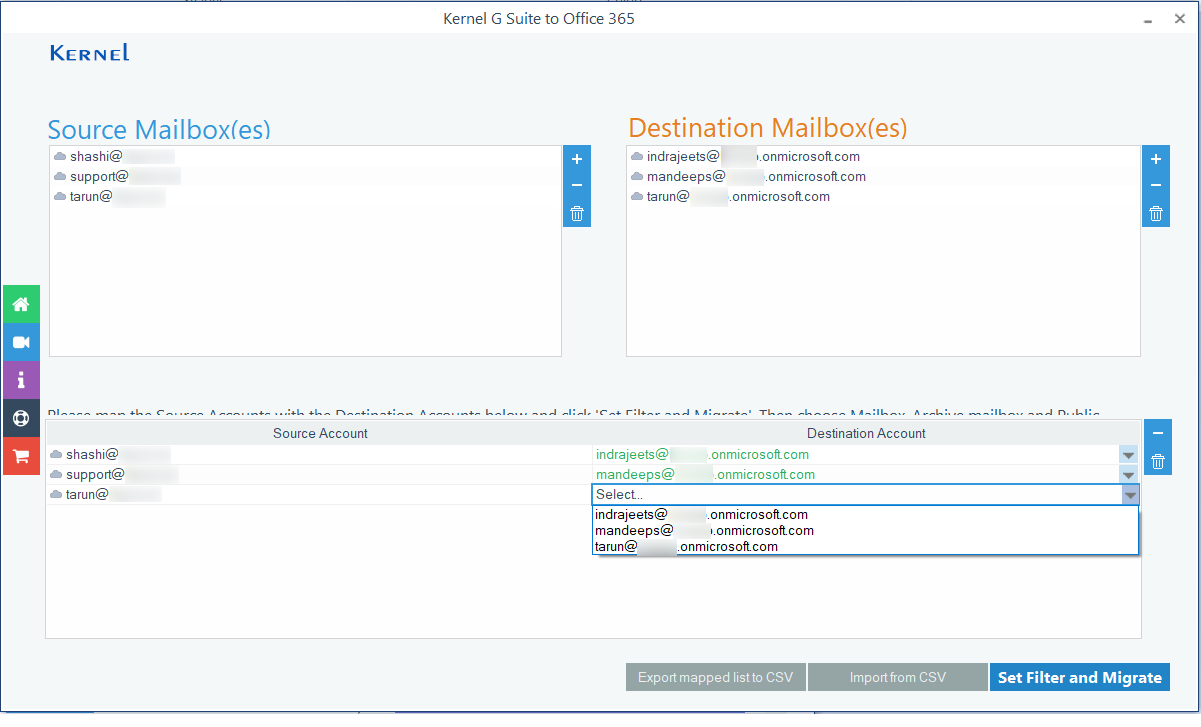Click the green mandeeps mapped destination cell
This screenshot has height=727, width=1201.
click(856, 475)
